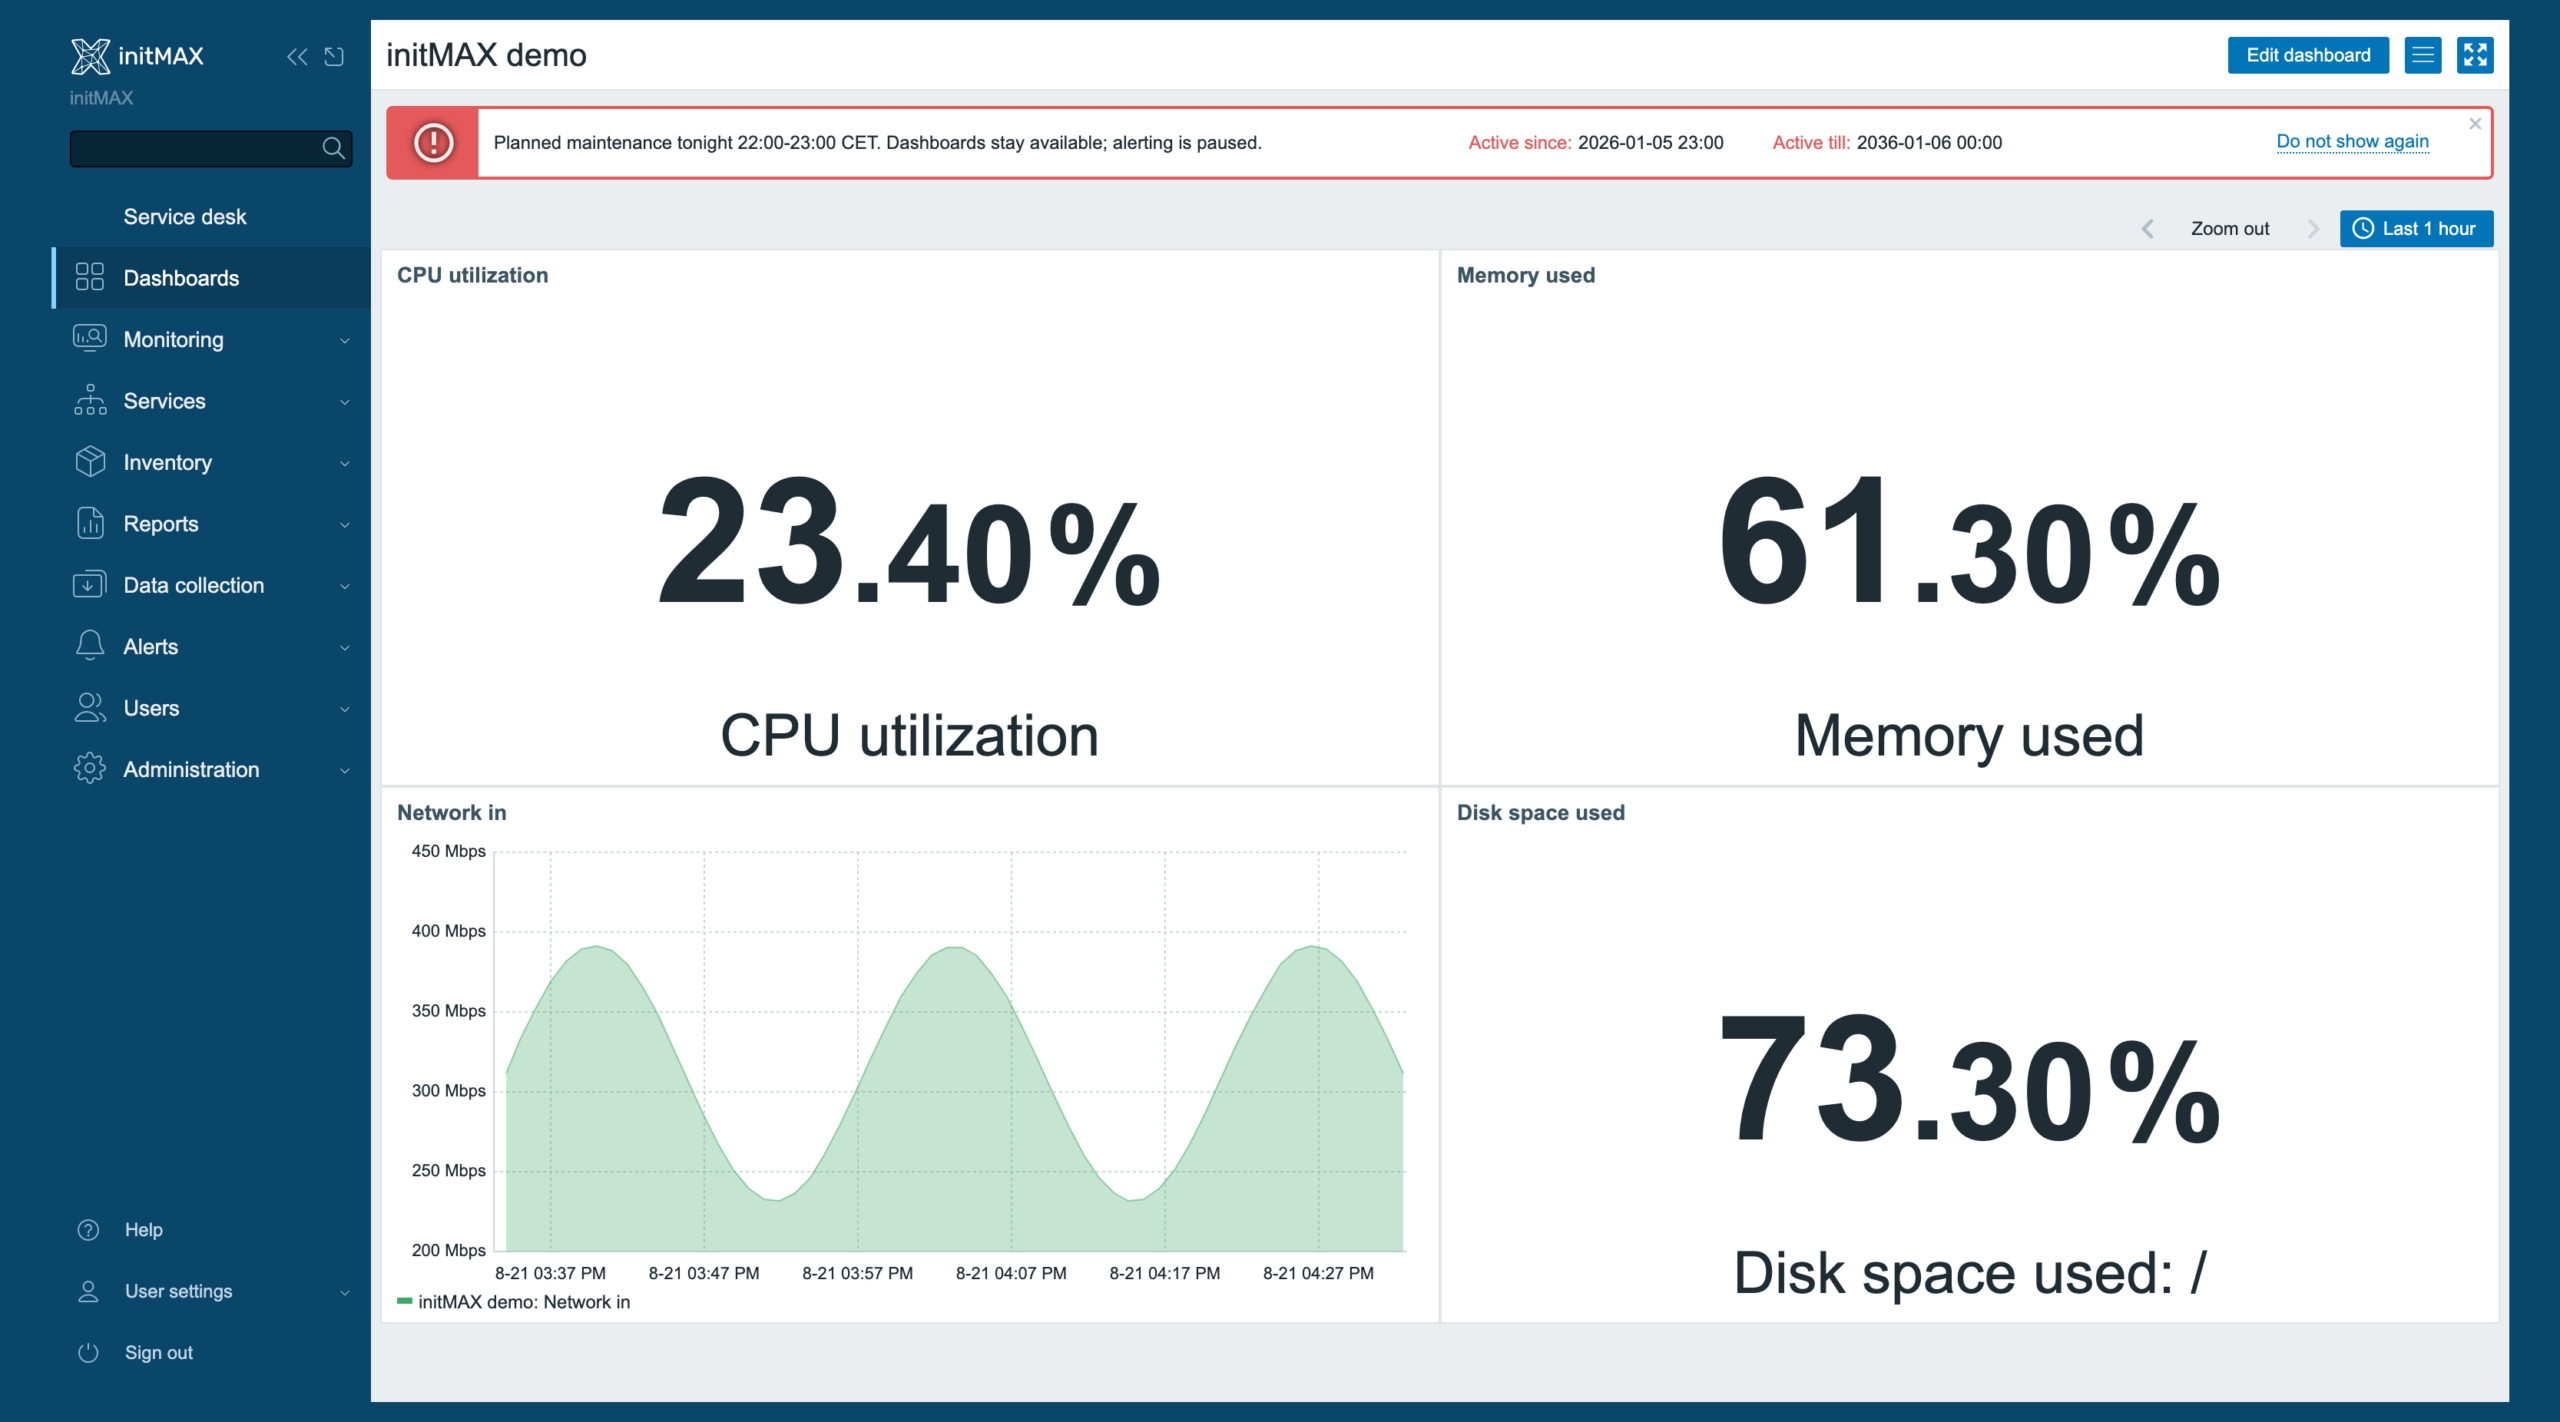The height and width of the screenshot is (1422, 2560).
Task: Expand the Administration menu chevron
Action: point(345,770)
